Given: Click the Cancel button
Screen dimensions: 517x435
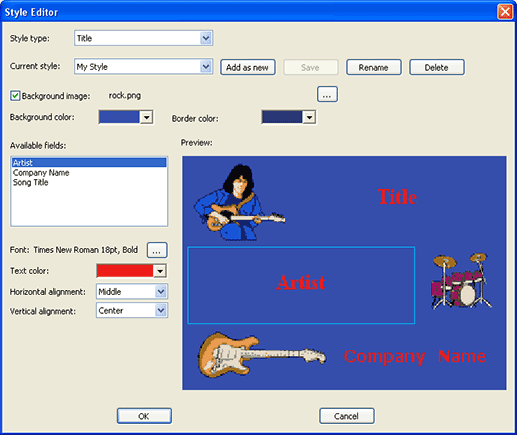Looking at the screenshot, I should (x=347, y=416).
